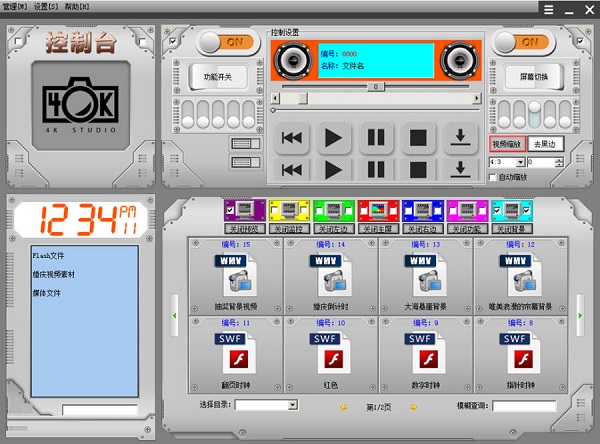Toggle the left ON switch

(228, 42)
